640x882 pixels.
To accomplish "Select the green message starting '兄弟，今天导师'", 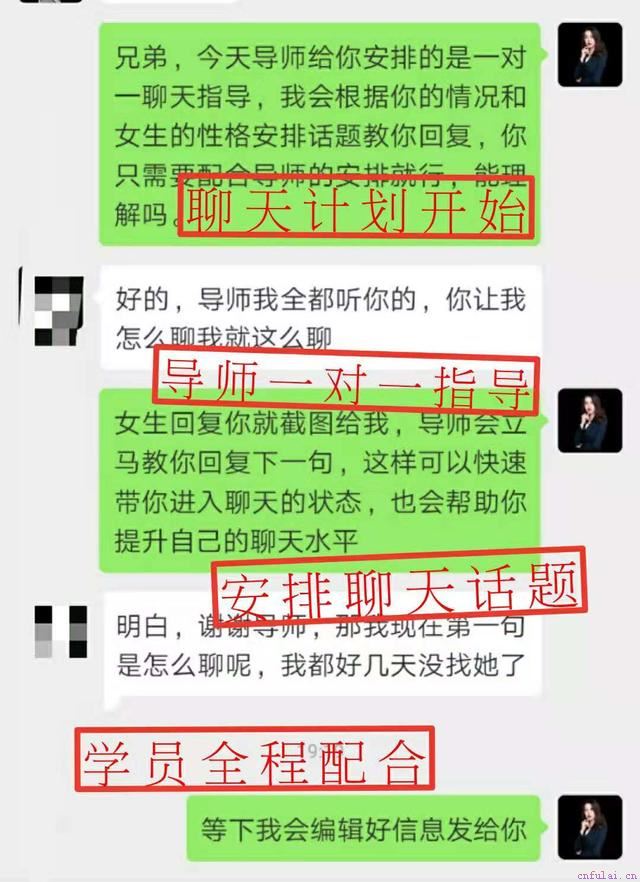I will [320, 134].
